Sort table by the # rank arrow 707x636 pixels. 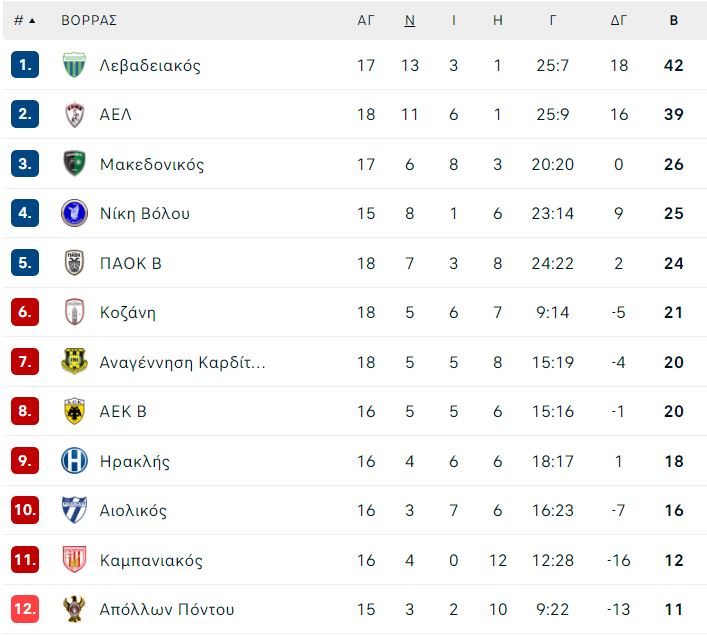pyautogui.click(x=32, y=21)
